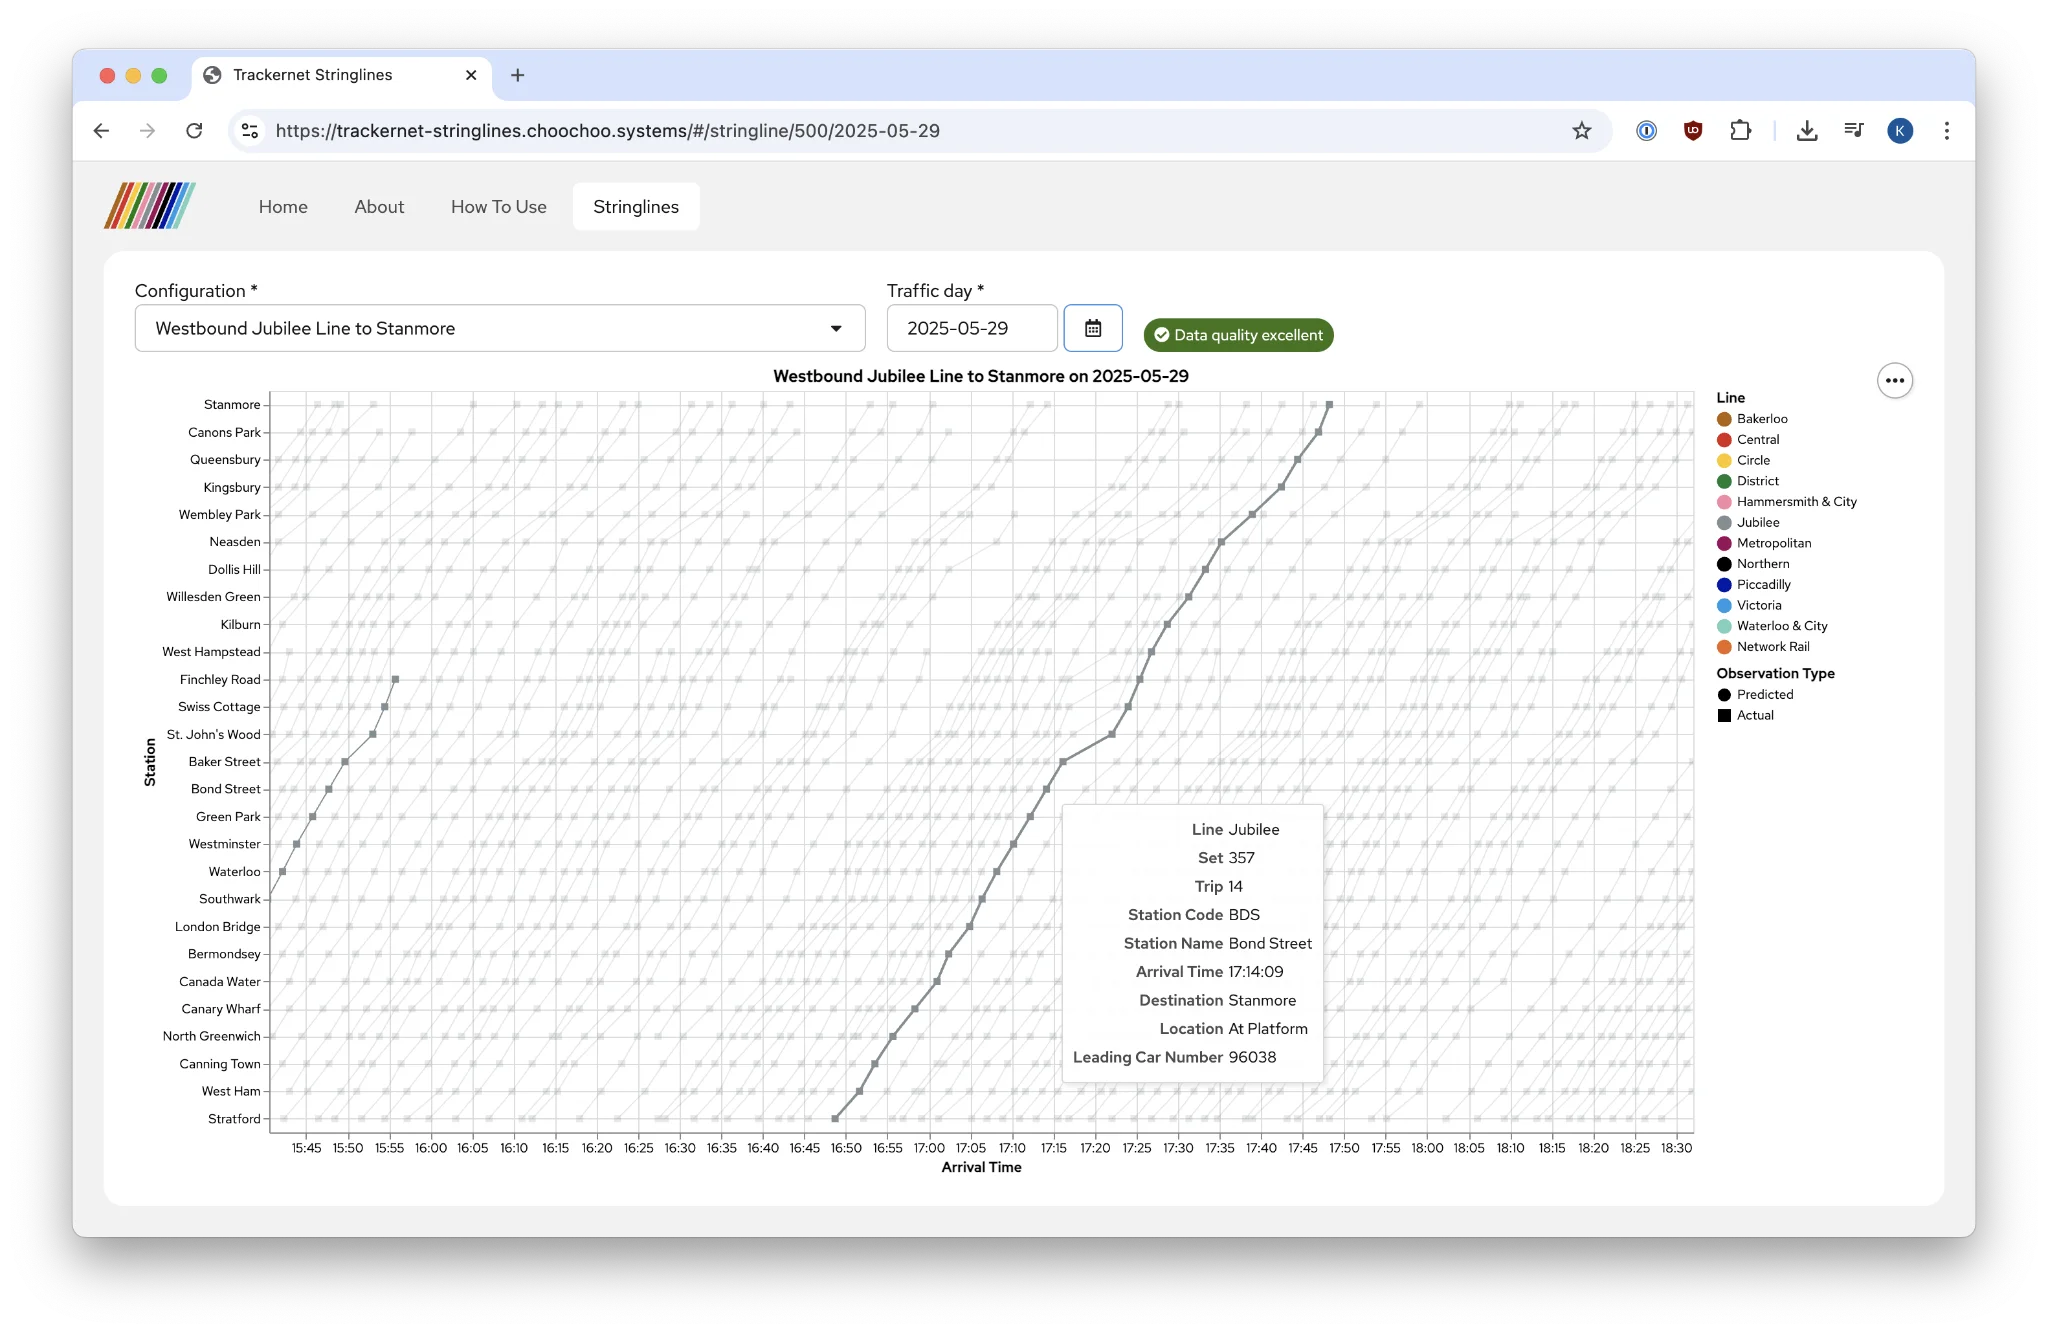
Task: Open the 1Password extension icon
Action: 1646,131
